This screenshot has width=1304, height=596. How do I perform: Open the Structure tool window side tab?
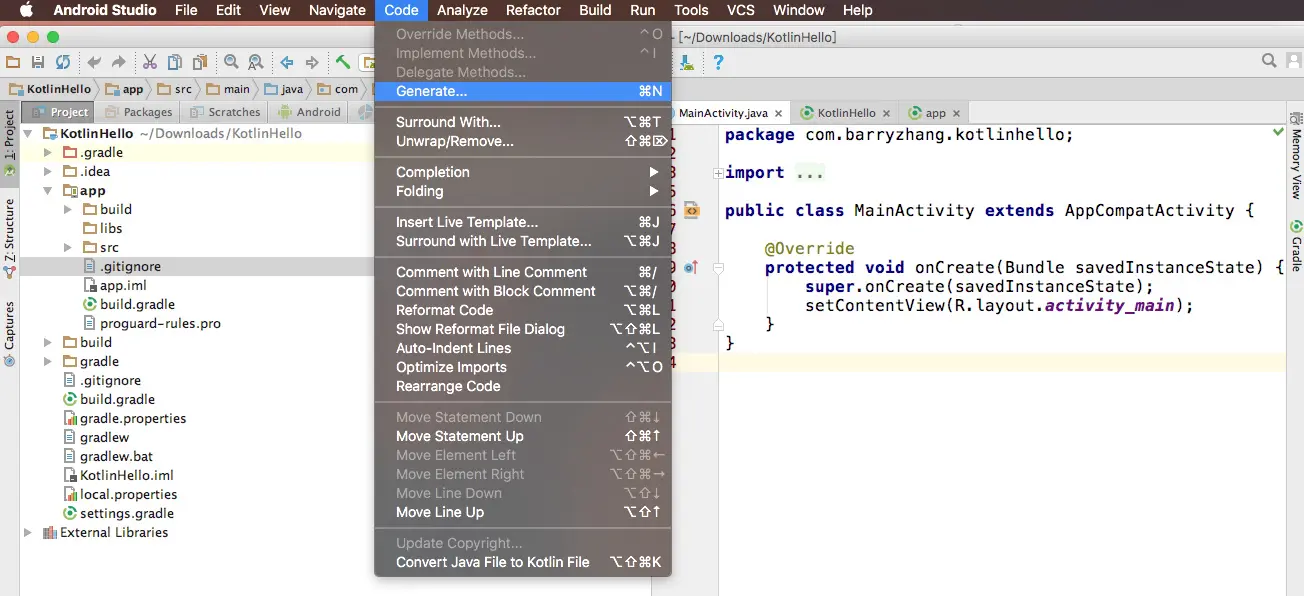tap(9, 238)
